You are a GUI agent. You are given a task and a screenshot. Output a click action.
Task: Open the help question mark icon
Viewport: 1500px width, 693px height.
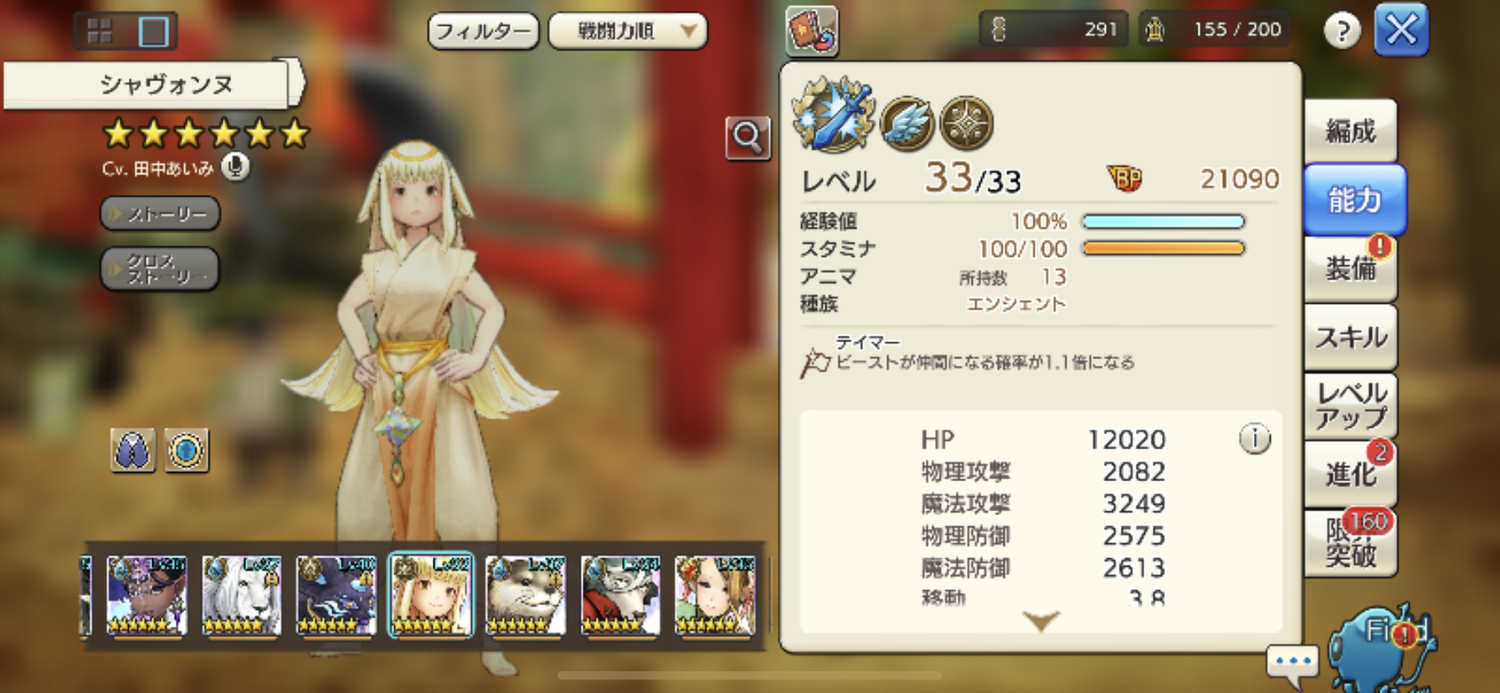tap(1342, 31)
